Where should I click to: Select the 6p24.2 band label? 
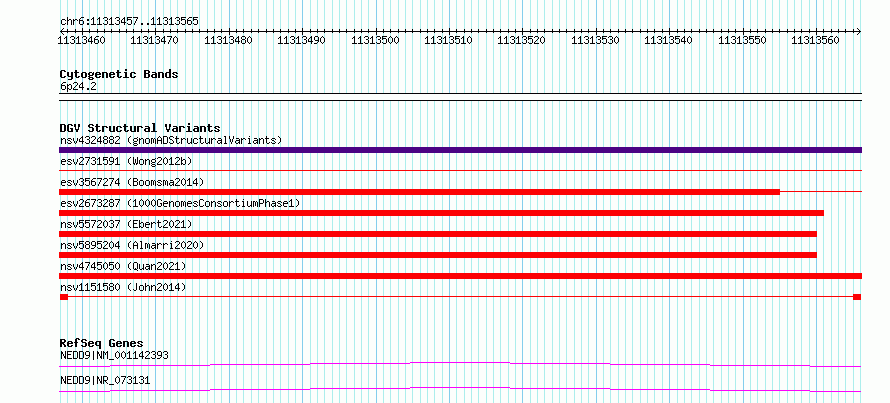[x=78, y=86]
